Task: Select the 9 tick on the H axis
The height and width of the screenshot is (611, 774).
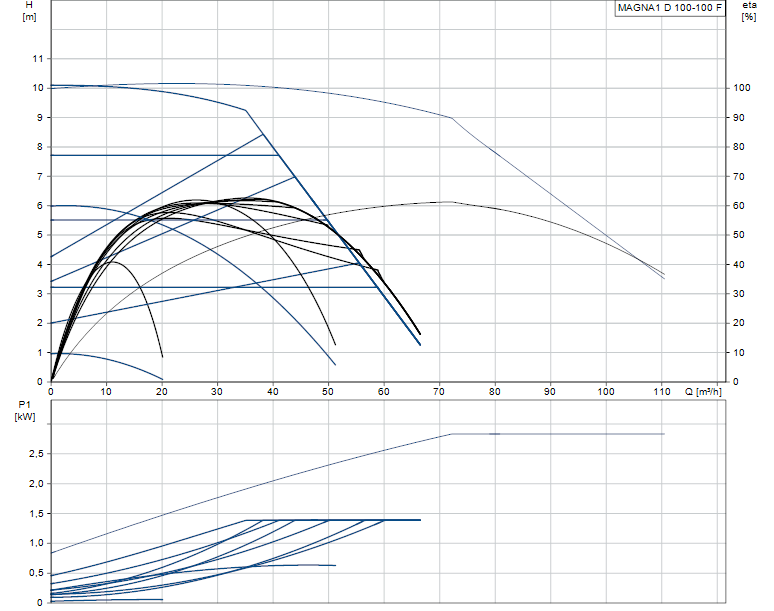Action: click(x=40, y=117)
